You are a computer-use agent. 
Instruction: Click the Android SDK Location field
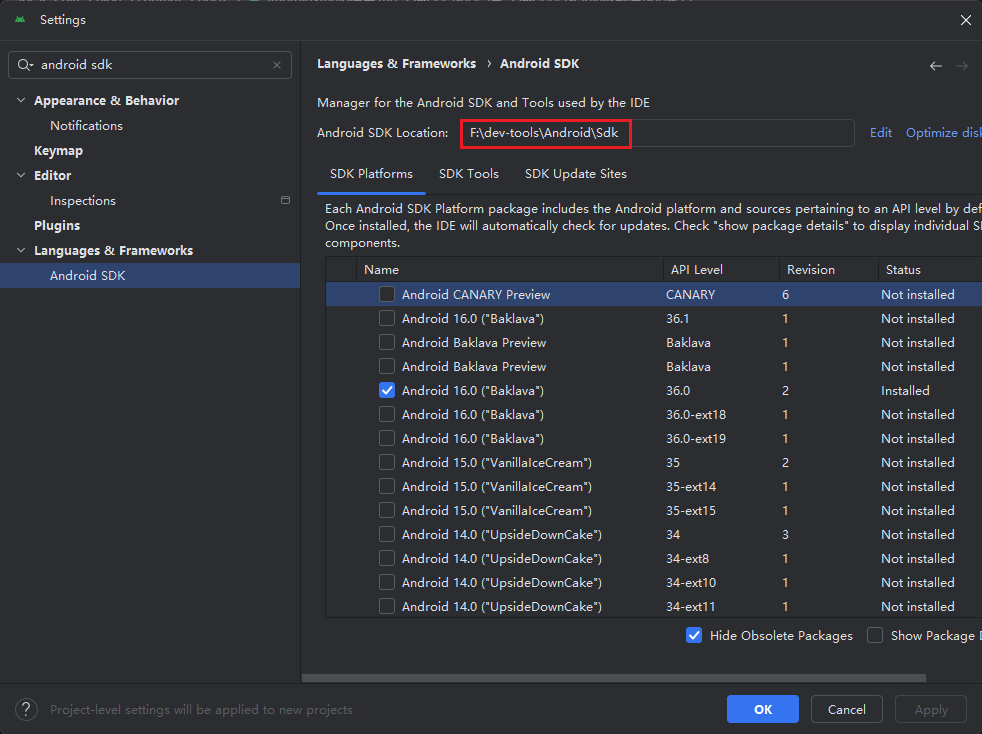point(656,133)
